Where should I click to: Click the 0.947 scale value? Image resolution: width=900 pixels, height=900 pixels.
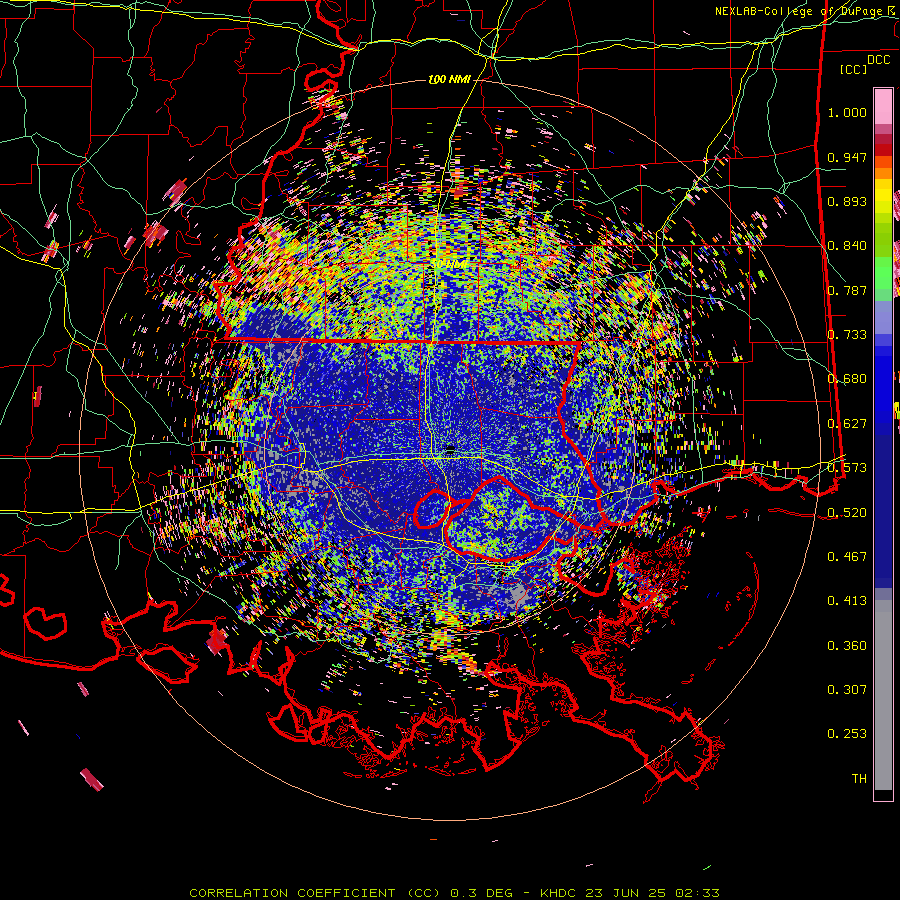[847, 157]
